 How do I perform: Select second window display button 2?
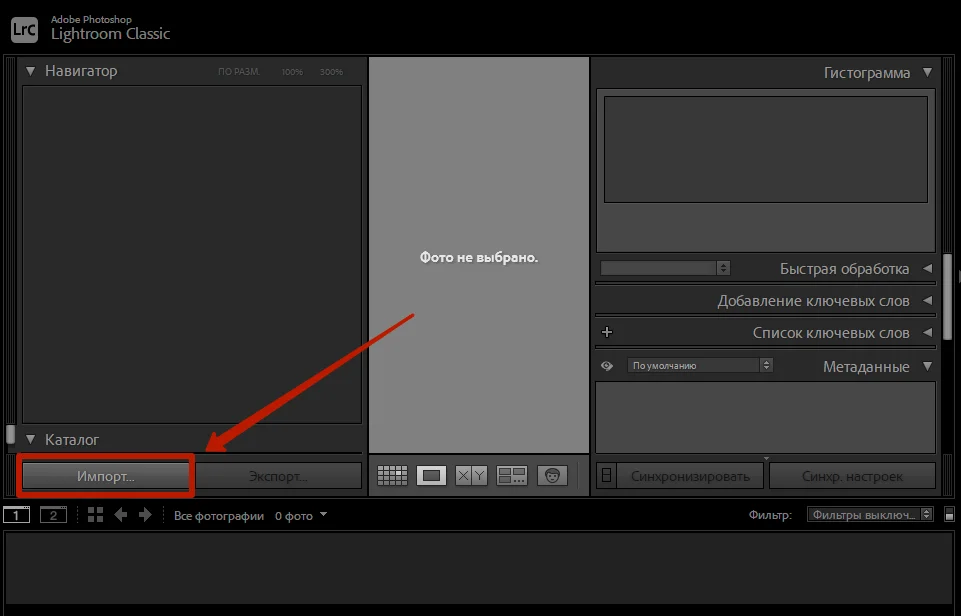tap(53, 515)
